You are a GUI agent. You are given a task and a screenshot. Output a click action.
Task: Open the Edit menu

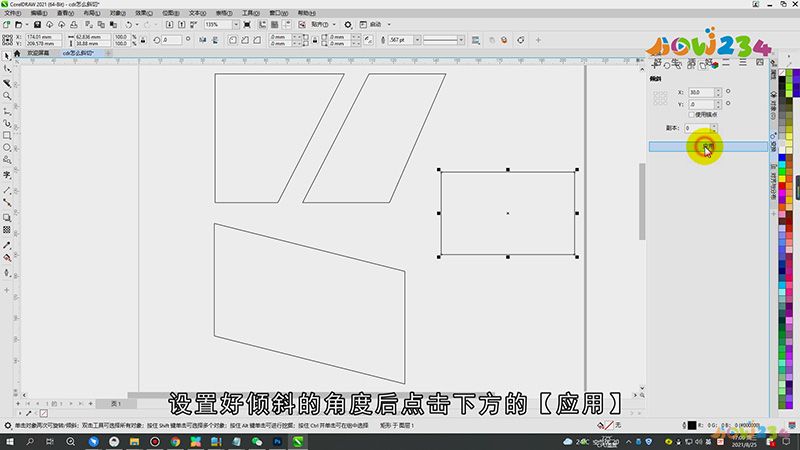coord(39,13)
